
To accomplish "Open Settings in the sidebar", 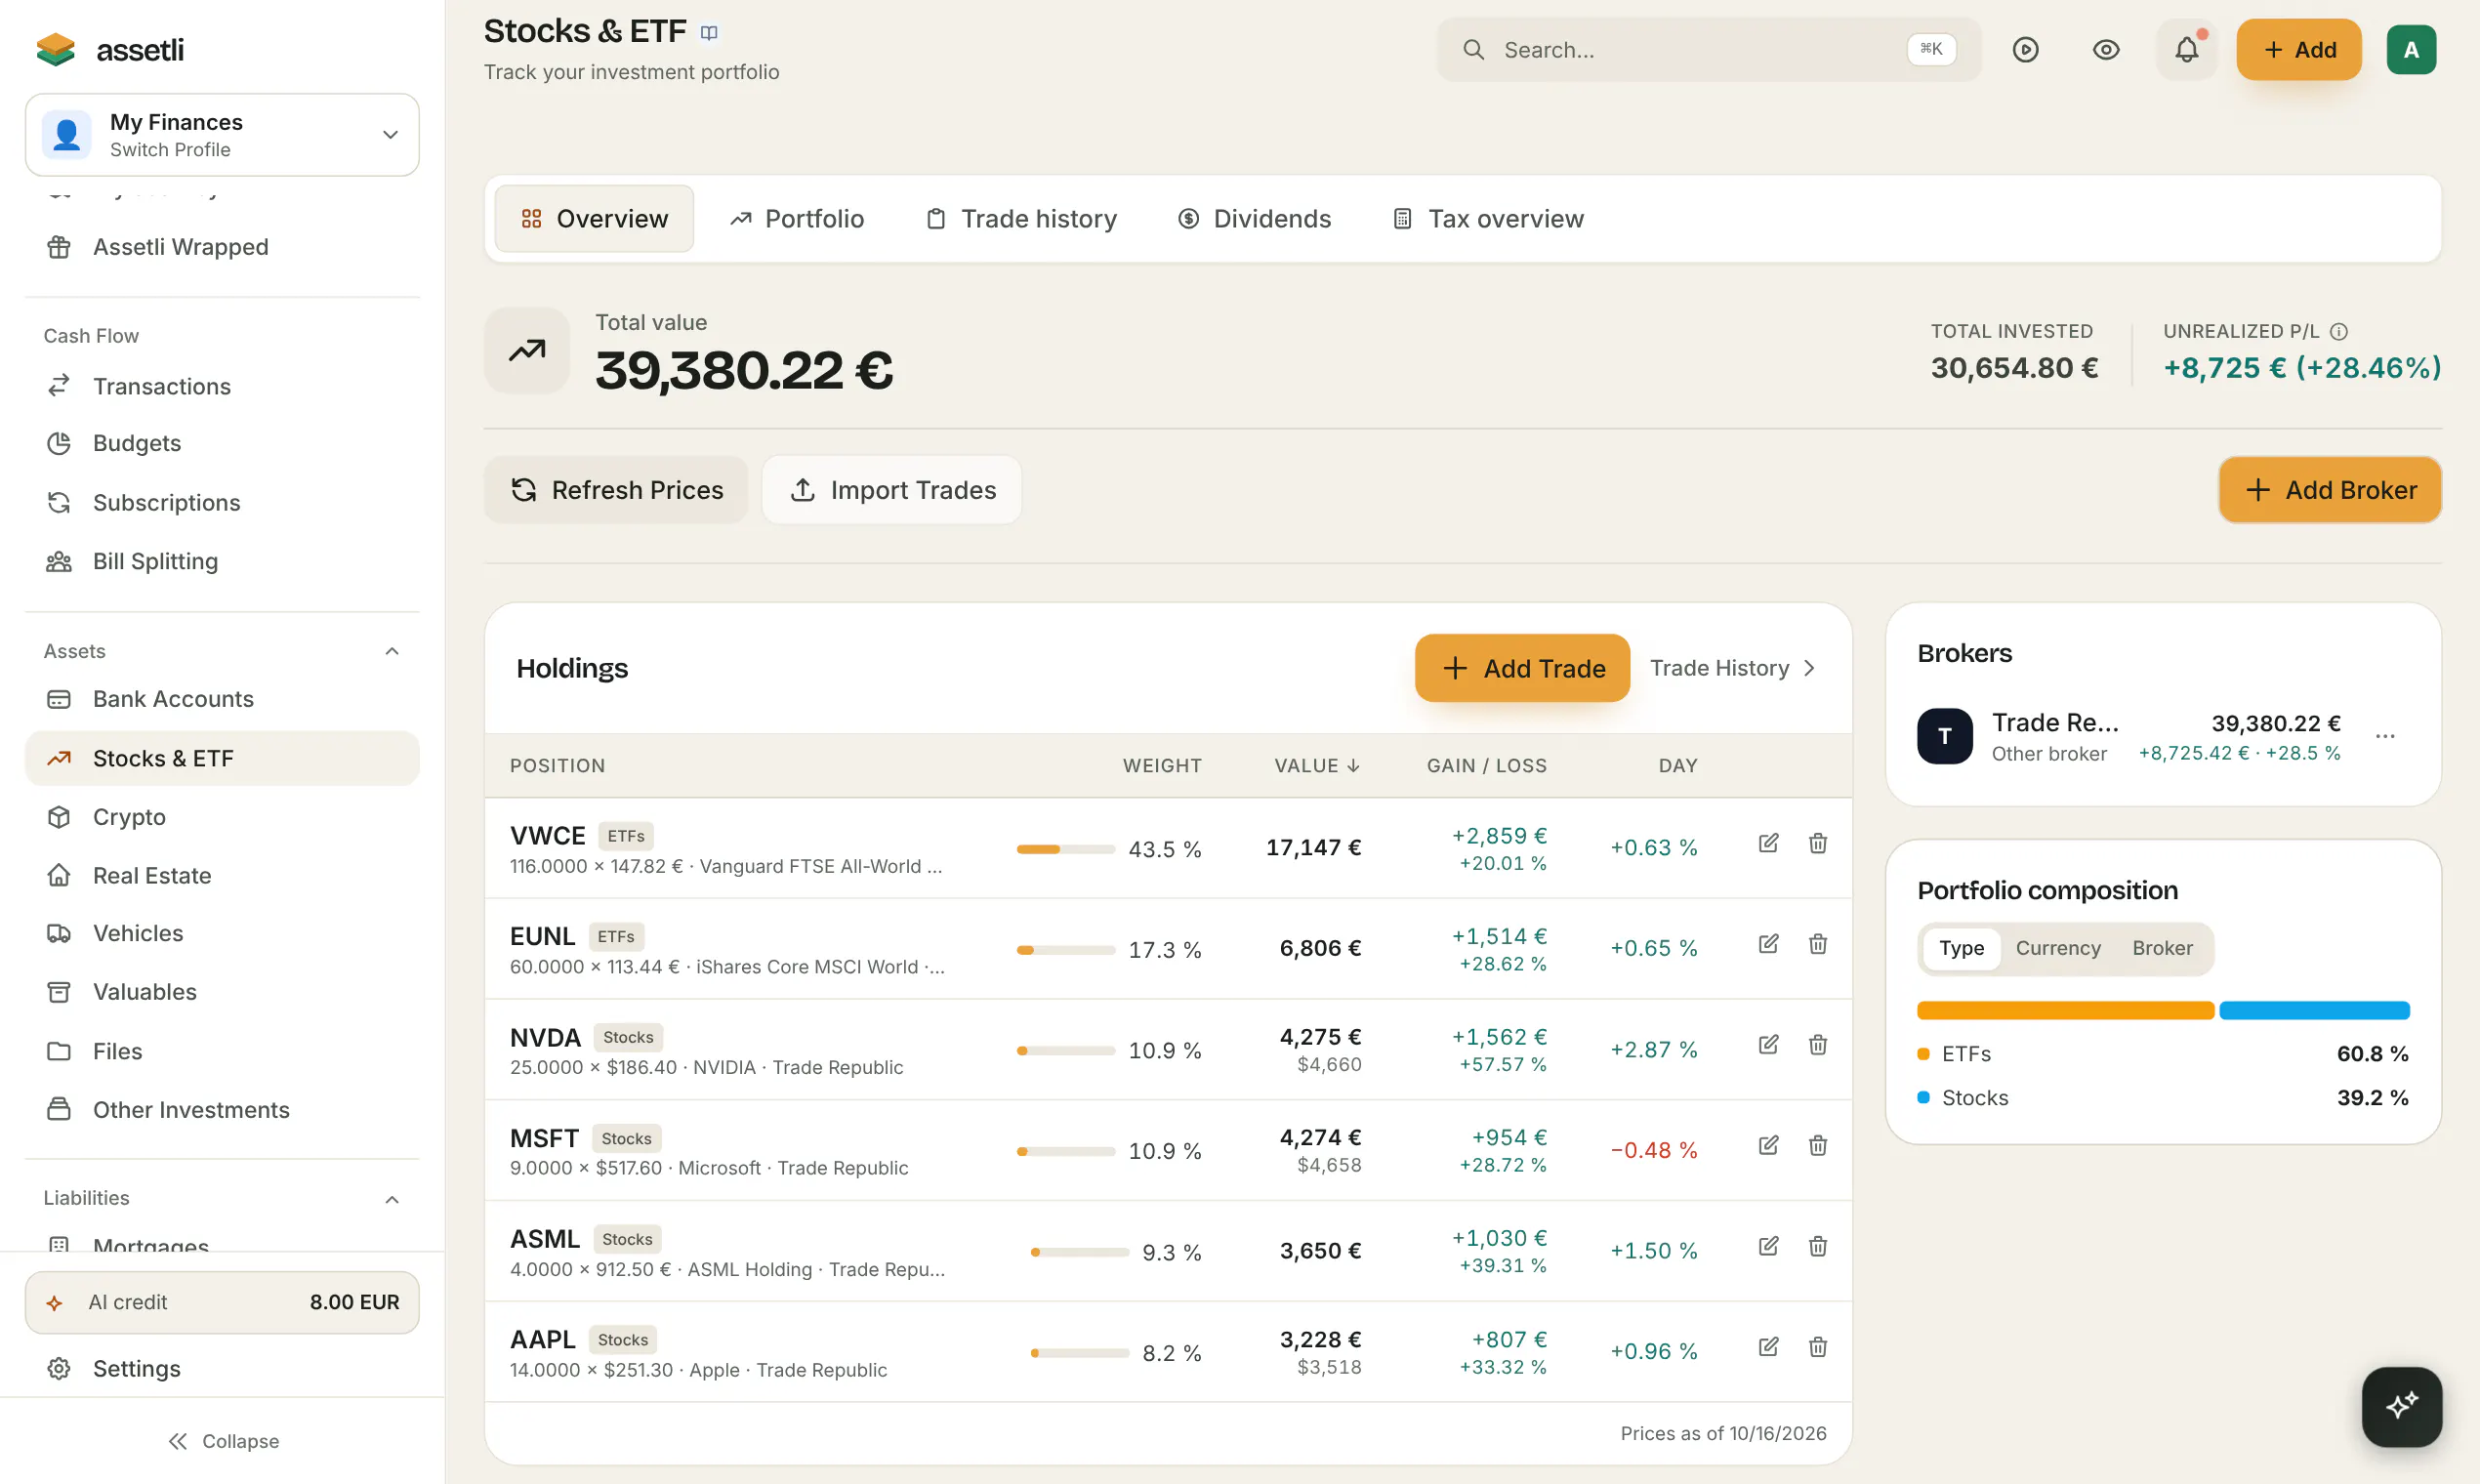I will pyautogui.click(x=222, y=1368).
